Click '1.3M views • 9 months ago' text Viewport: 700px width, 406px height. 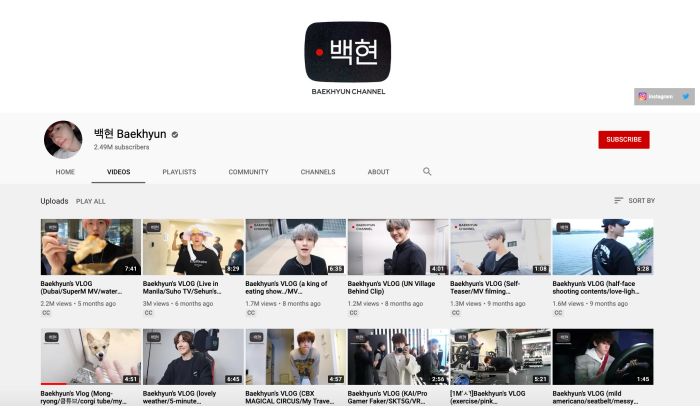488,303
